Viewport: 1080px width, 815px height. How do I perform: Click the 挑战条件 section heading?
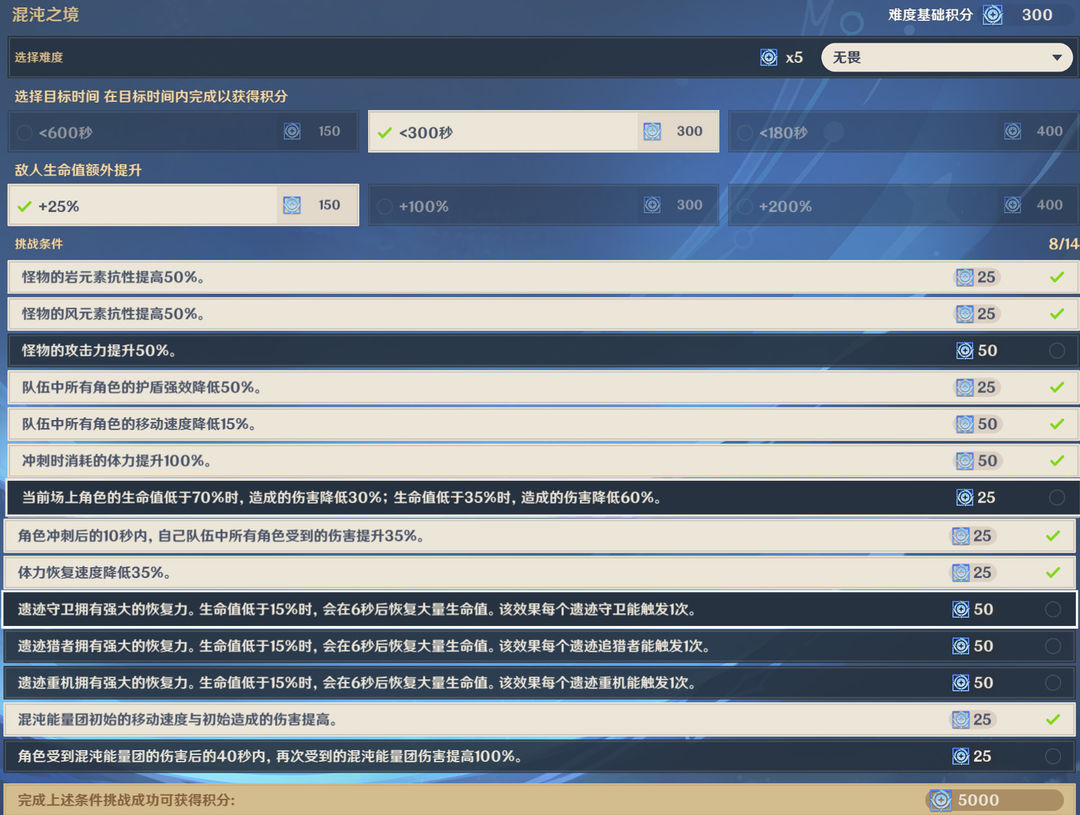click(x=39, y=243)
